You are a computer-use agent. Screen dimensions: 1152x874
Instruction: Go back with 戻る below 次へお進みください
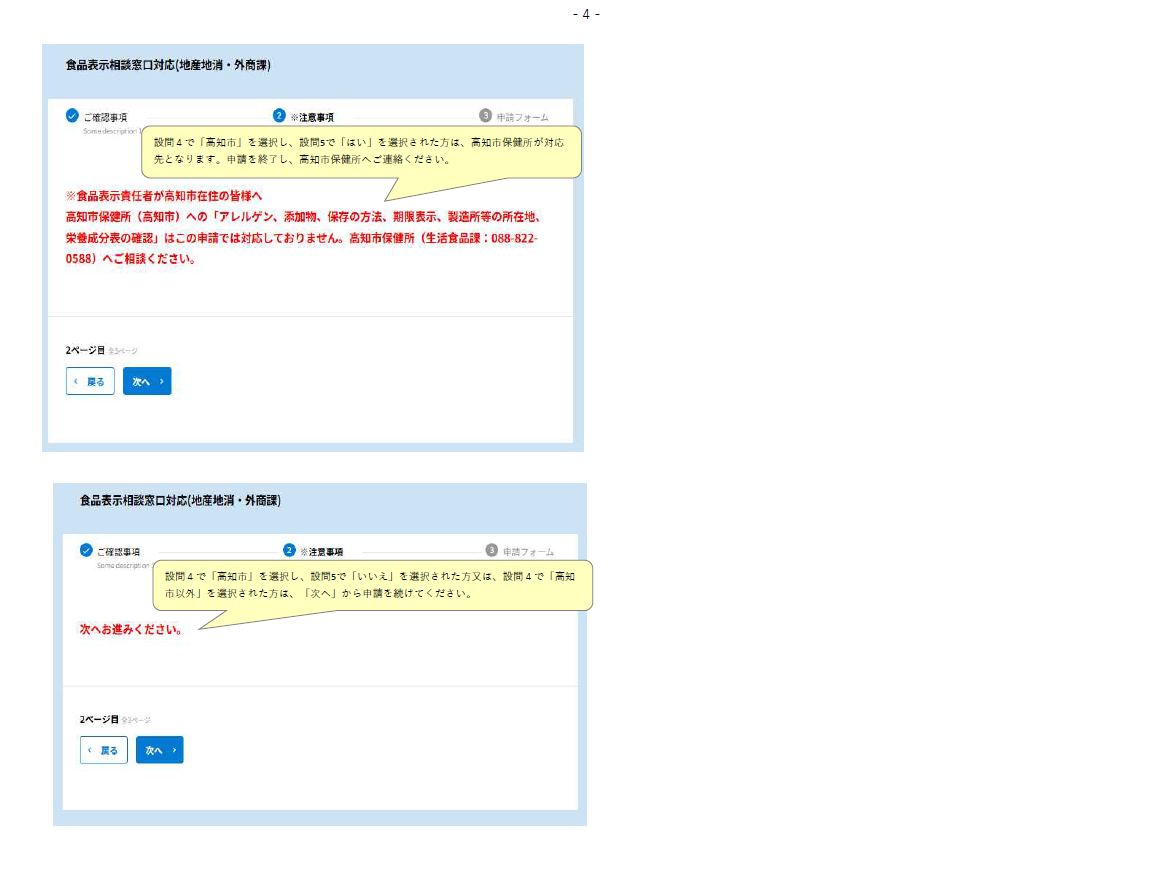coord(104,750)
